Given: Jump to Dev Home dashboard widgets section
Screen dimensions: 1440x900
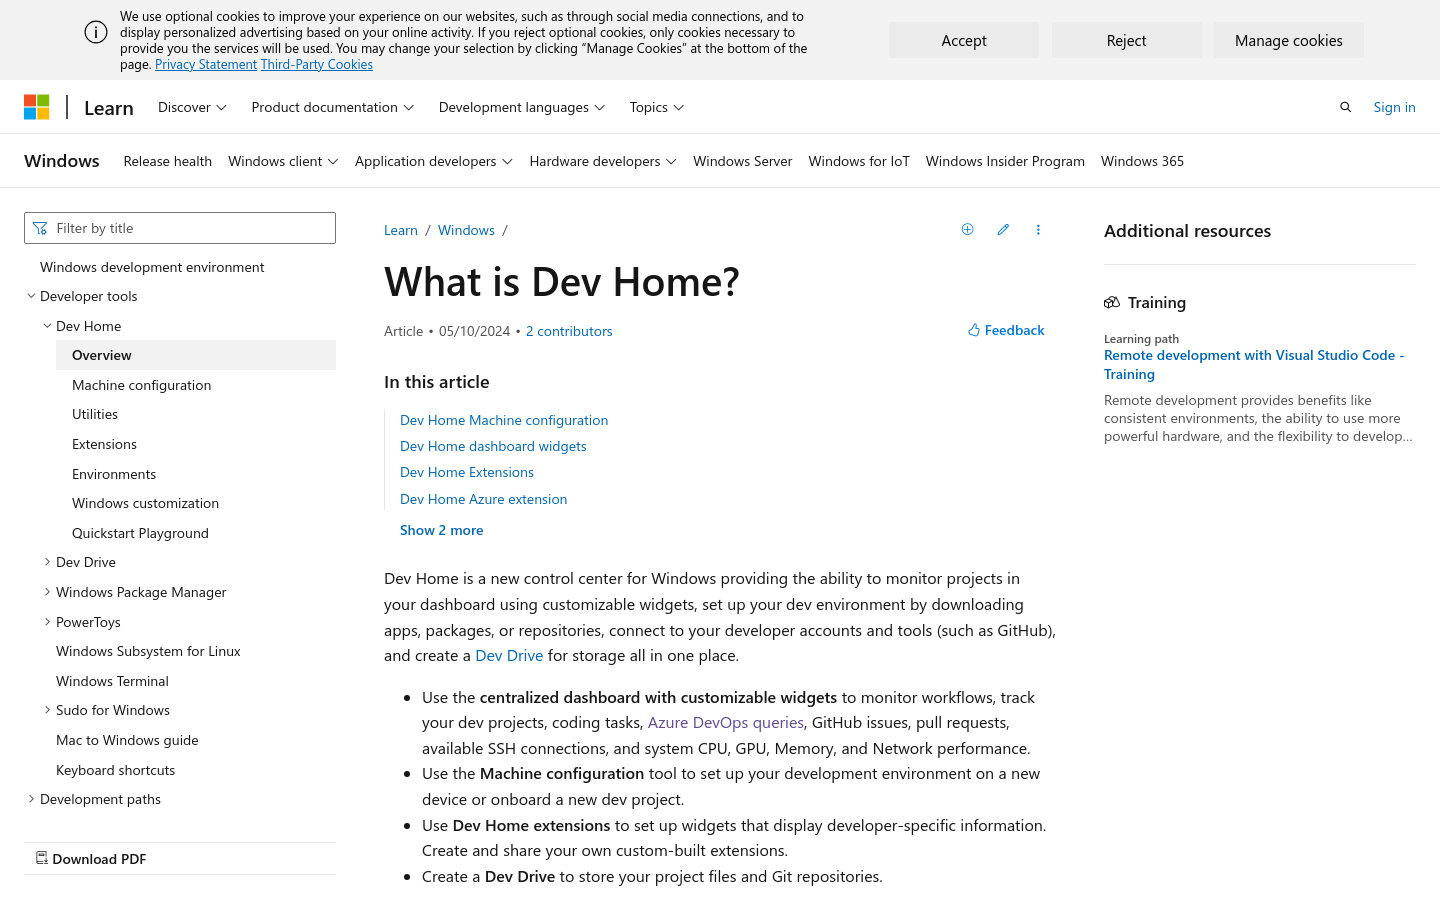Looking at the screenshot, I should tap(493, 446).
